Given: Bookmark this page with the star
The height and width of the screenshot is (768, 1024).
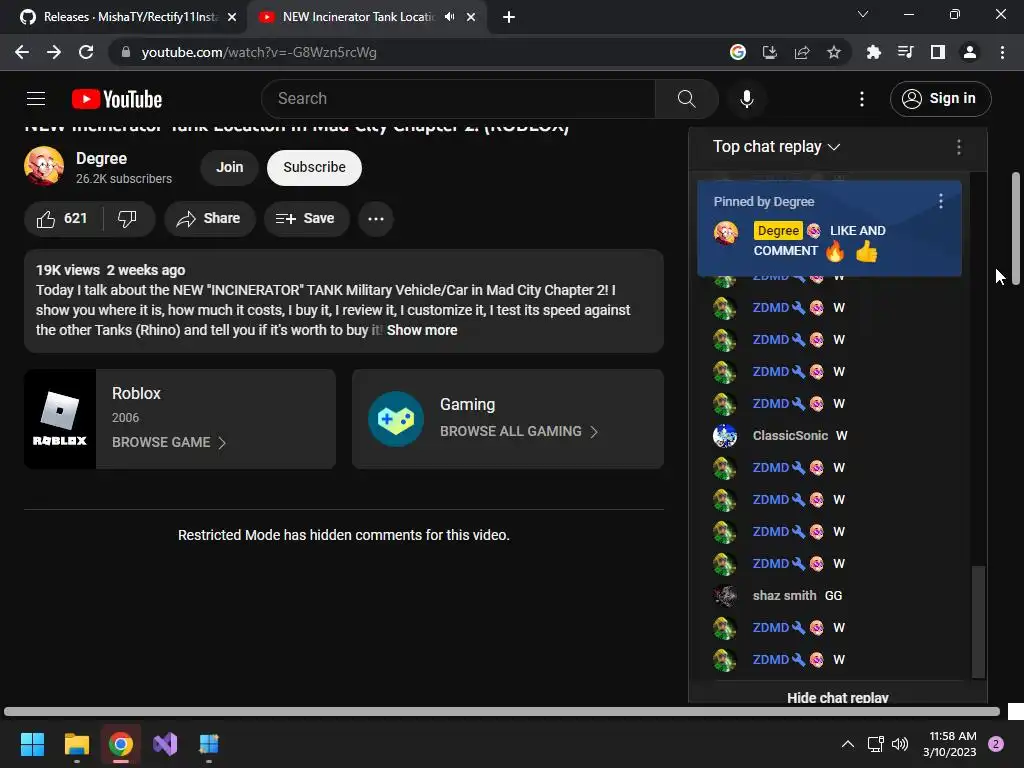Looking at the screenshot, I should [833, 52].
